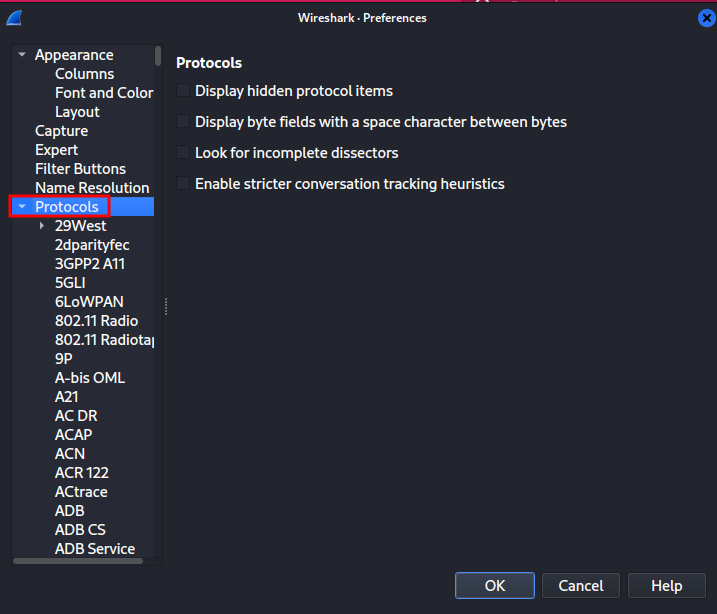717x614 pixels.
Task: Select the ADB protocol row
Action: click(x=70, y=511)
